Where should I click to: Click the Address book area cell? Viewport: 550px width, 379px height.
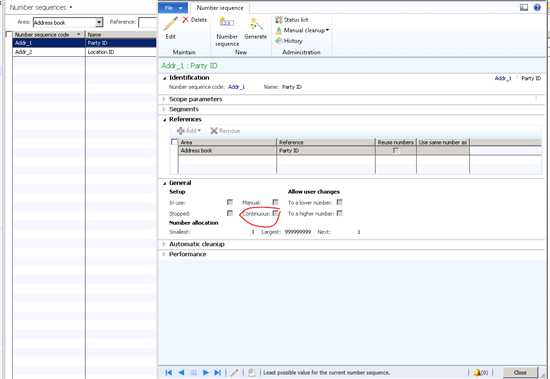coord(227,151)
